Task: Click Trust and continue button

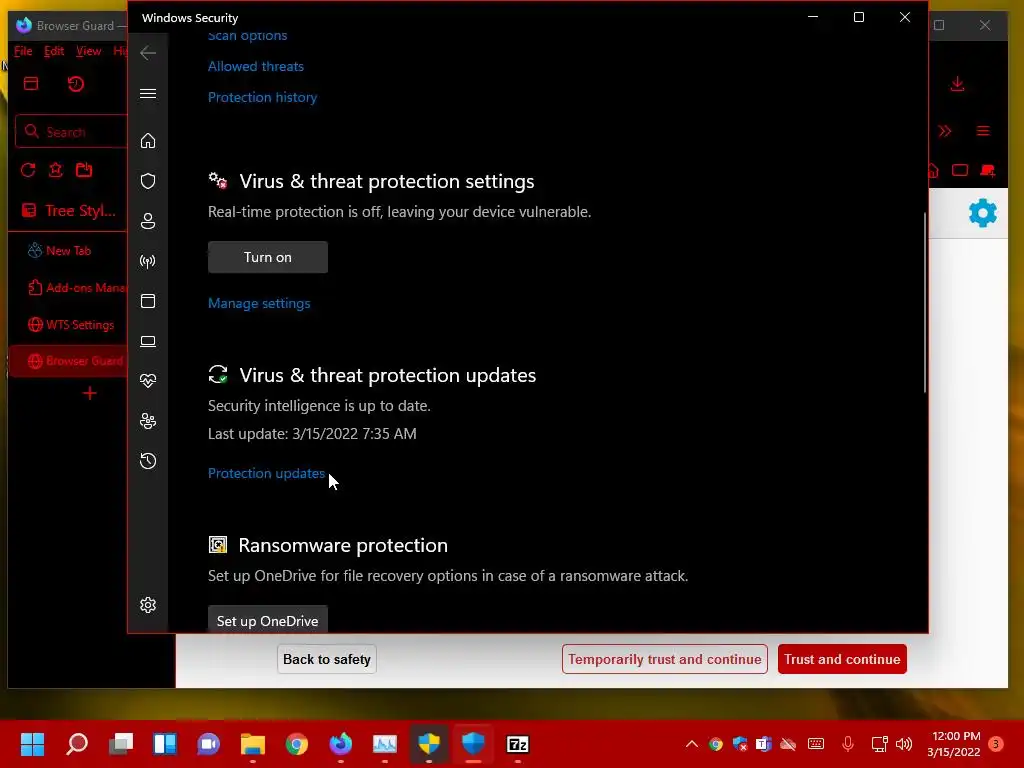Action: (842, 659)
